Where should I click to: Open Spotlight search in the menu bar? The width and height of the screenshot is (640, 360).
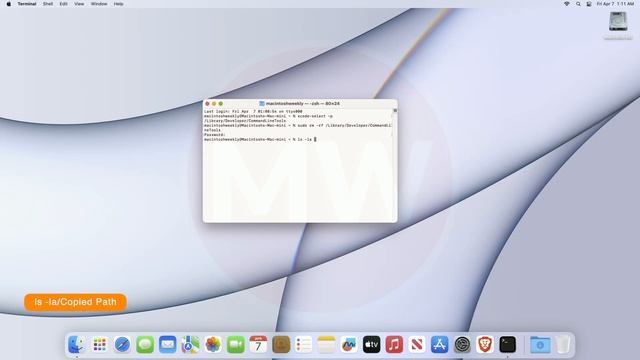578,4
